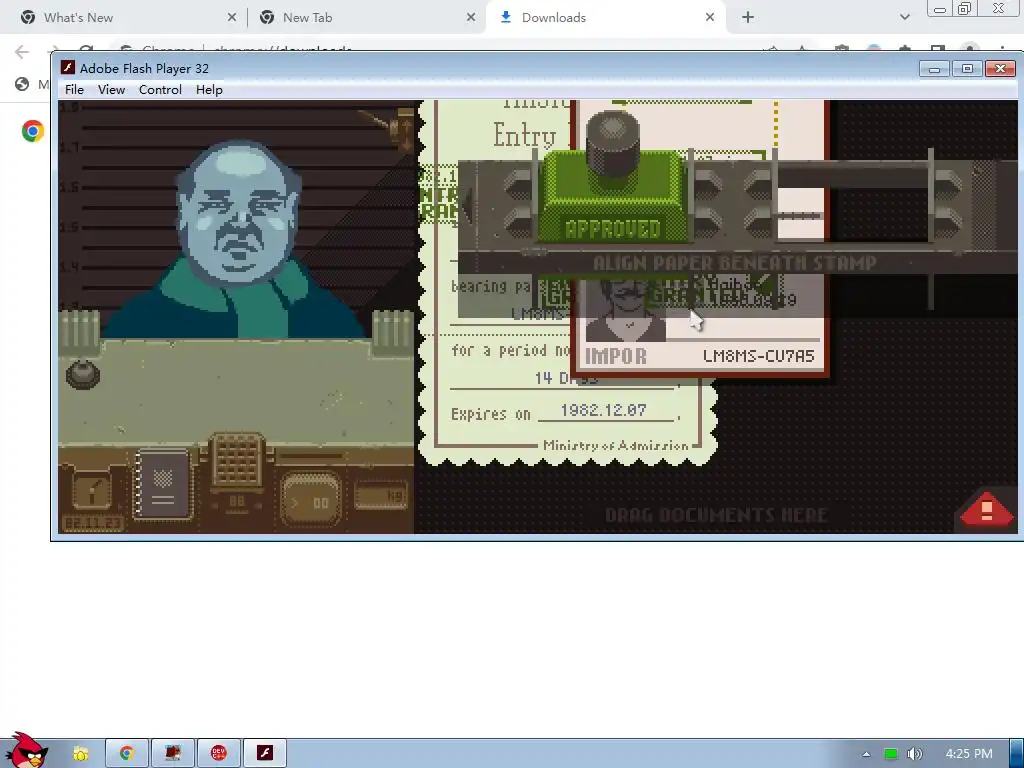Open the file explorer folder in the taskbar
1024x768 pixels.
pos(80,753)
